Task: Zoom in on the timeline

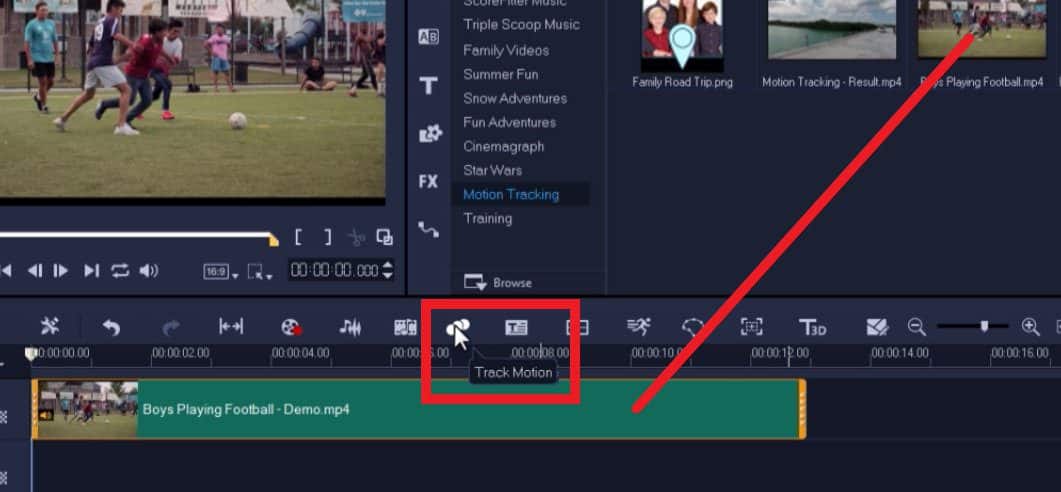Action: [x=1030, y=326]
